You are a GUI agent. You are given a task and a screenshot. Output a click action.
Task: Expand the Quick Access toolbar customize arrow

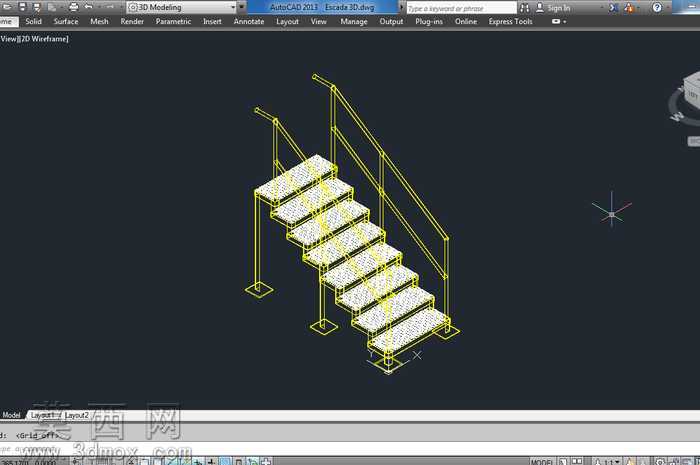pos(242,7)
